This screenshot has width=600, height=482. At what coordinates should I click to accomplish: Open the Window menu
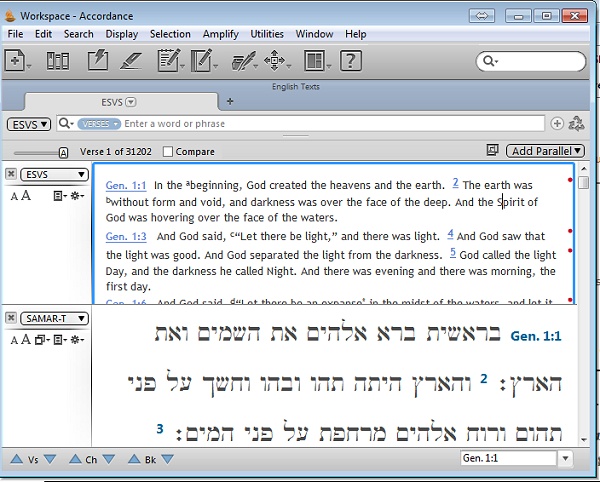[314, 34]
